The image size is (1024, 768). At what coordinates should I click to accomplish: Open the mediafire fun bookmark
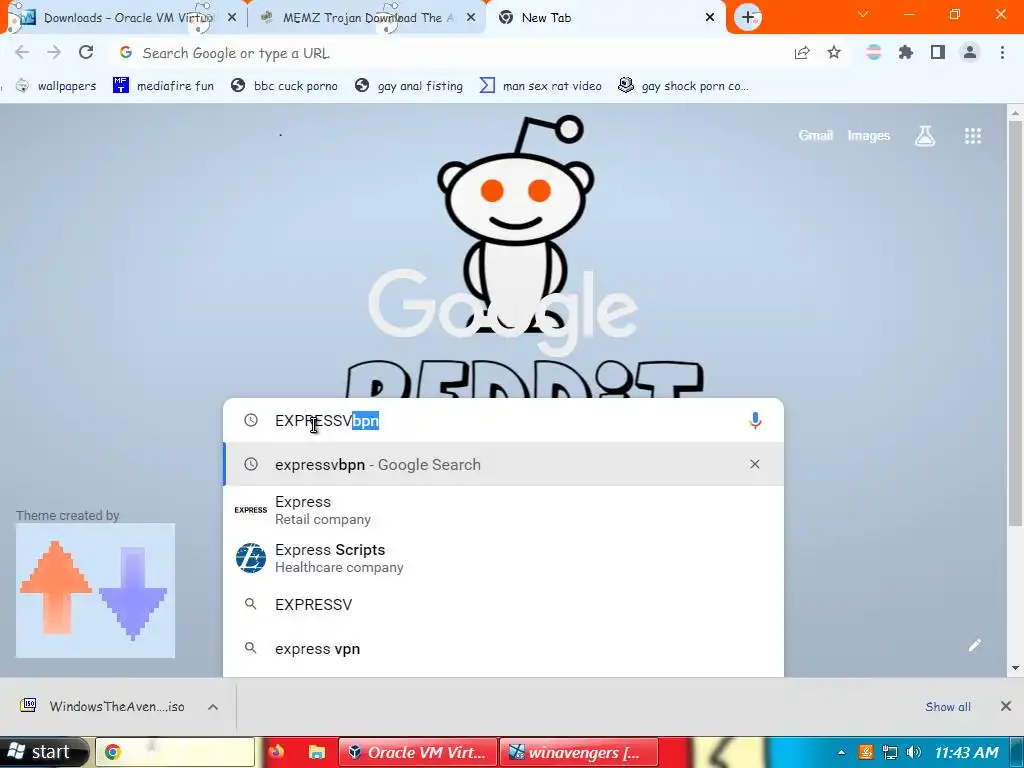click(x=163, y=86)
